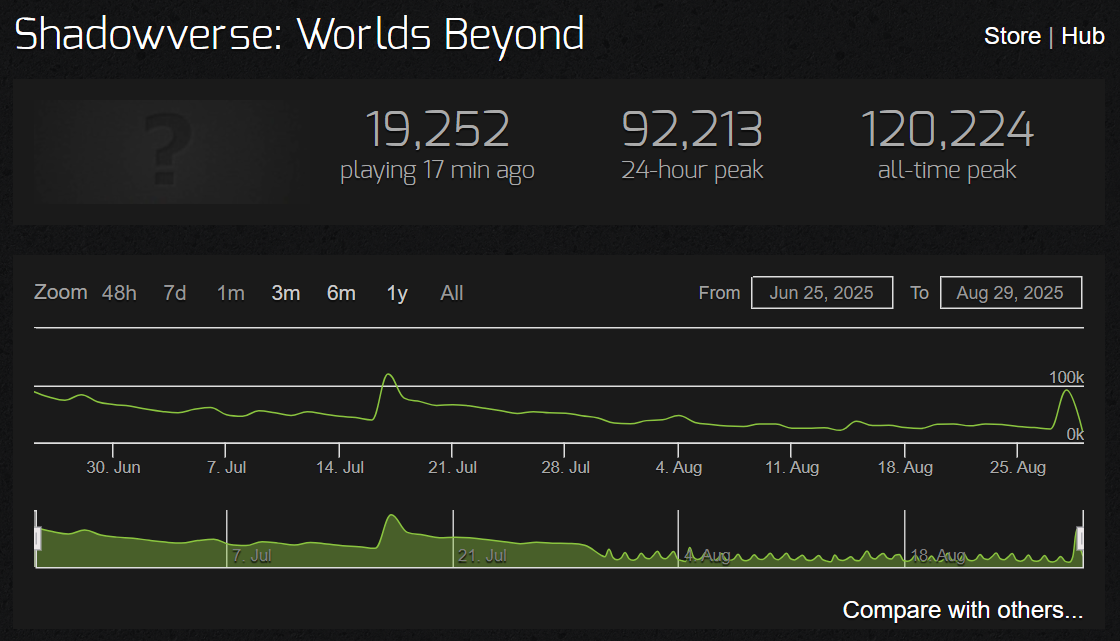Viewport: 1120px width, 641px height.
Task: Select the 6m zoom range
Action: [x=341, y=293]
